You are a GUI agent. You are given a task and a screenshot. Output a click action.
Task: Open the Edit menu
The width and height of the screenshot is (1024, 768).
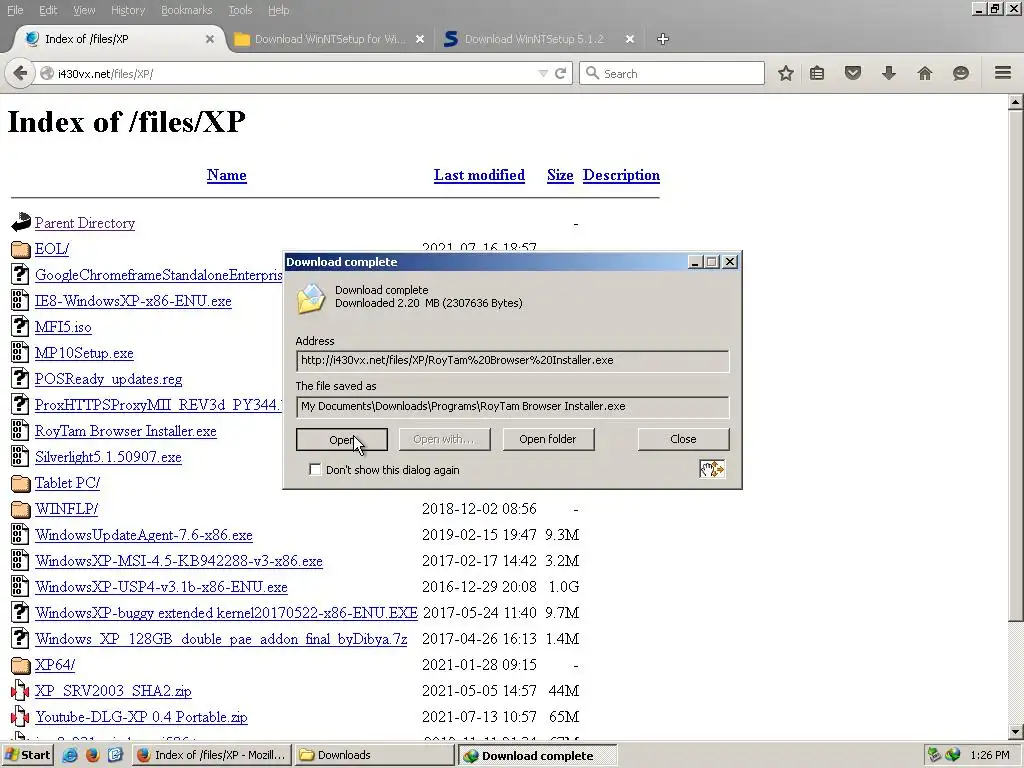48,10
